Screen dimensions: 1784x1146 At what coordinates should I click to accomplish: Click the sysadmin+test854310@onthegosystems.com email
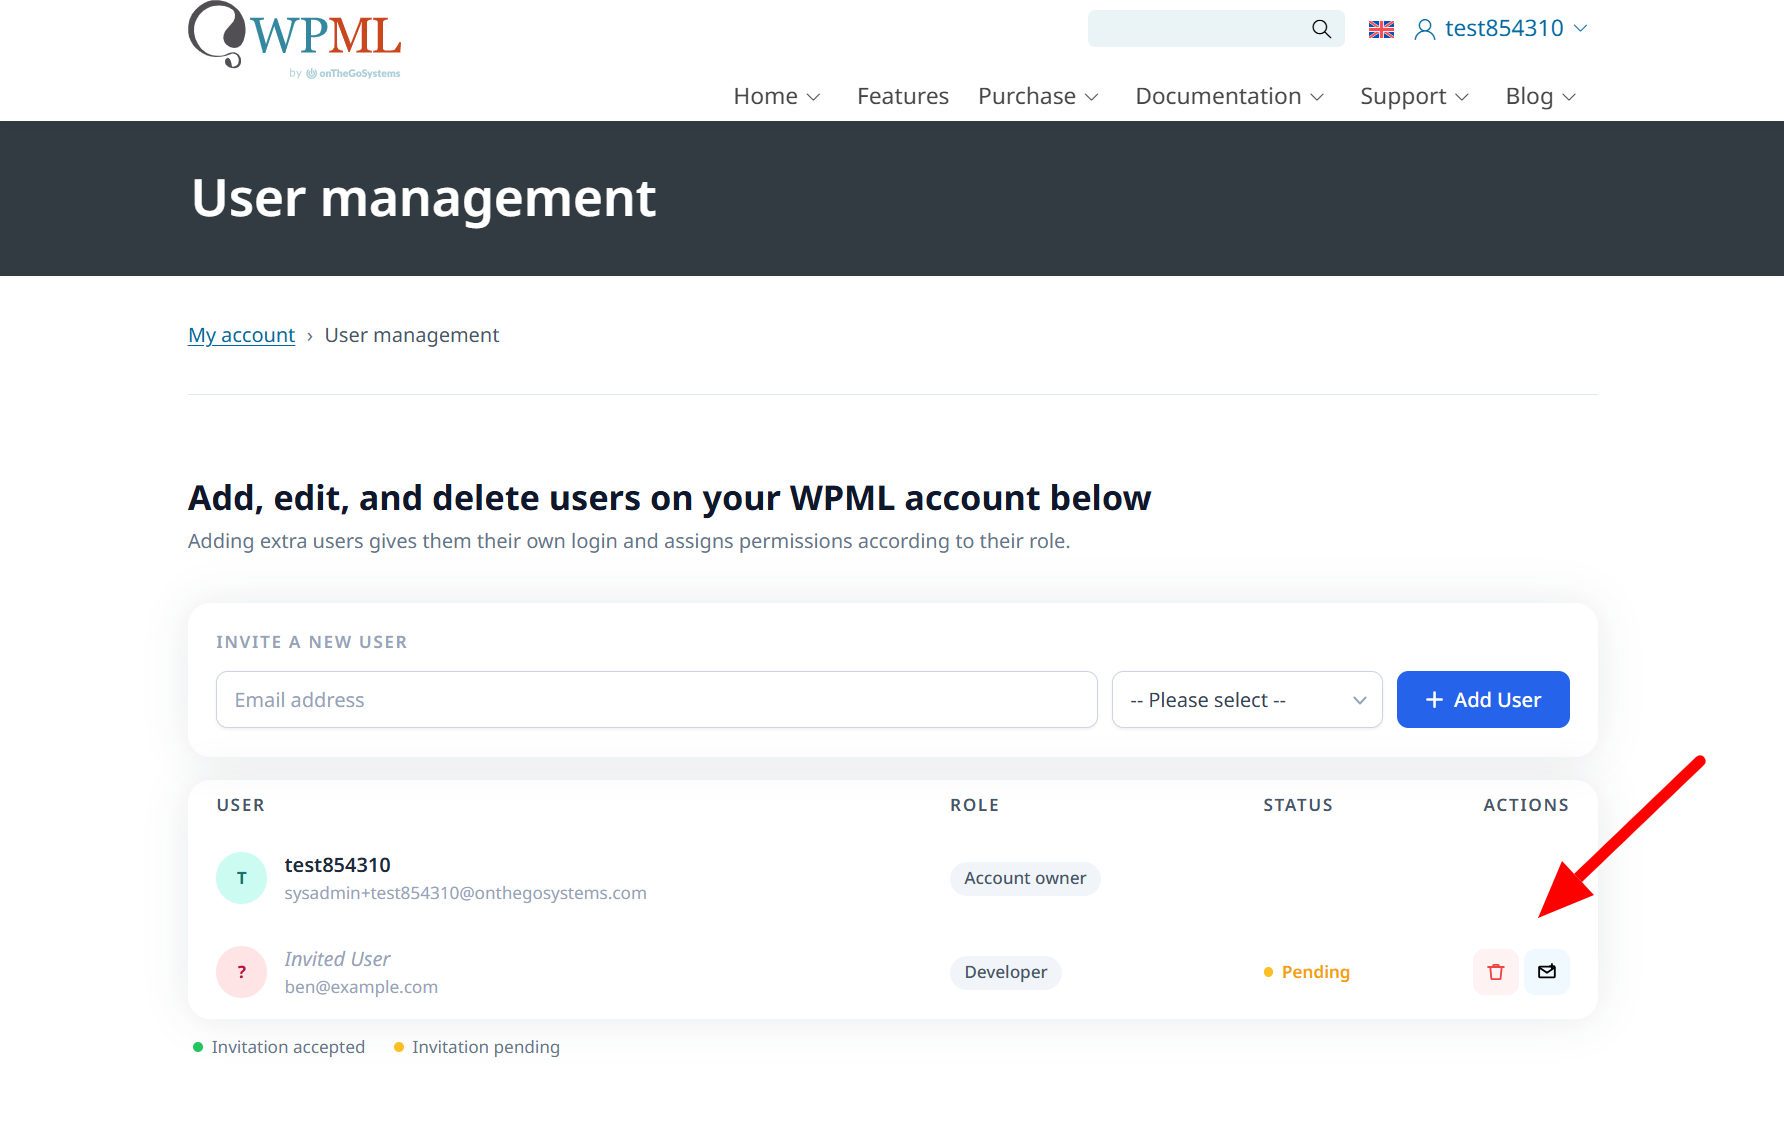click(x=465, y=893)
